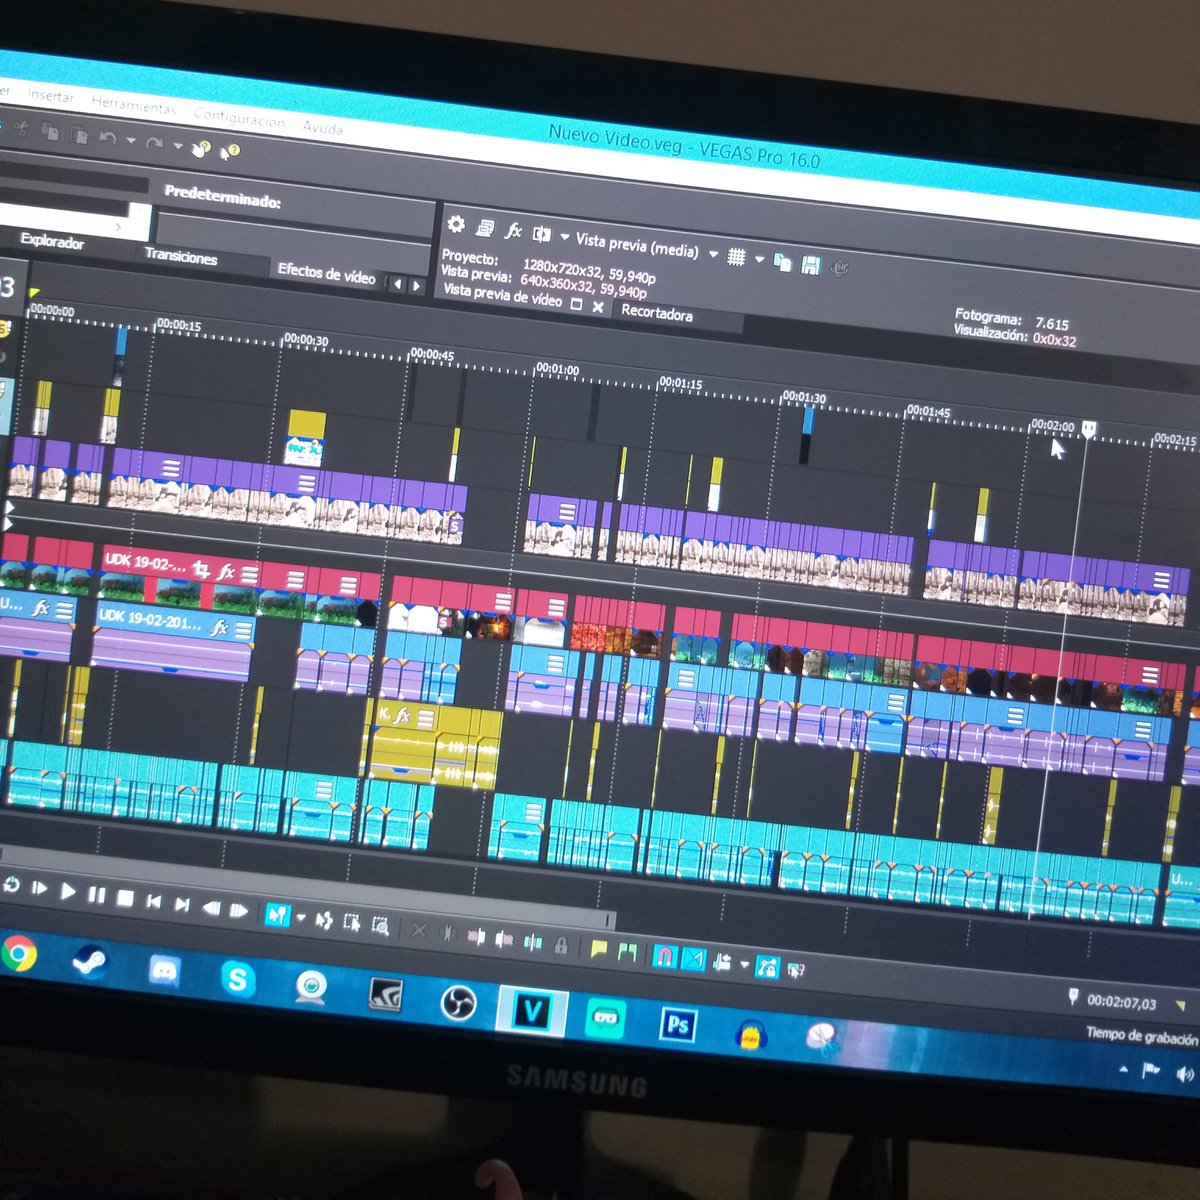Select the Envelope edit tool
This screenshot has height=1200, width=1200.
pyautogui.click(x=323, y=919)
